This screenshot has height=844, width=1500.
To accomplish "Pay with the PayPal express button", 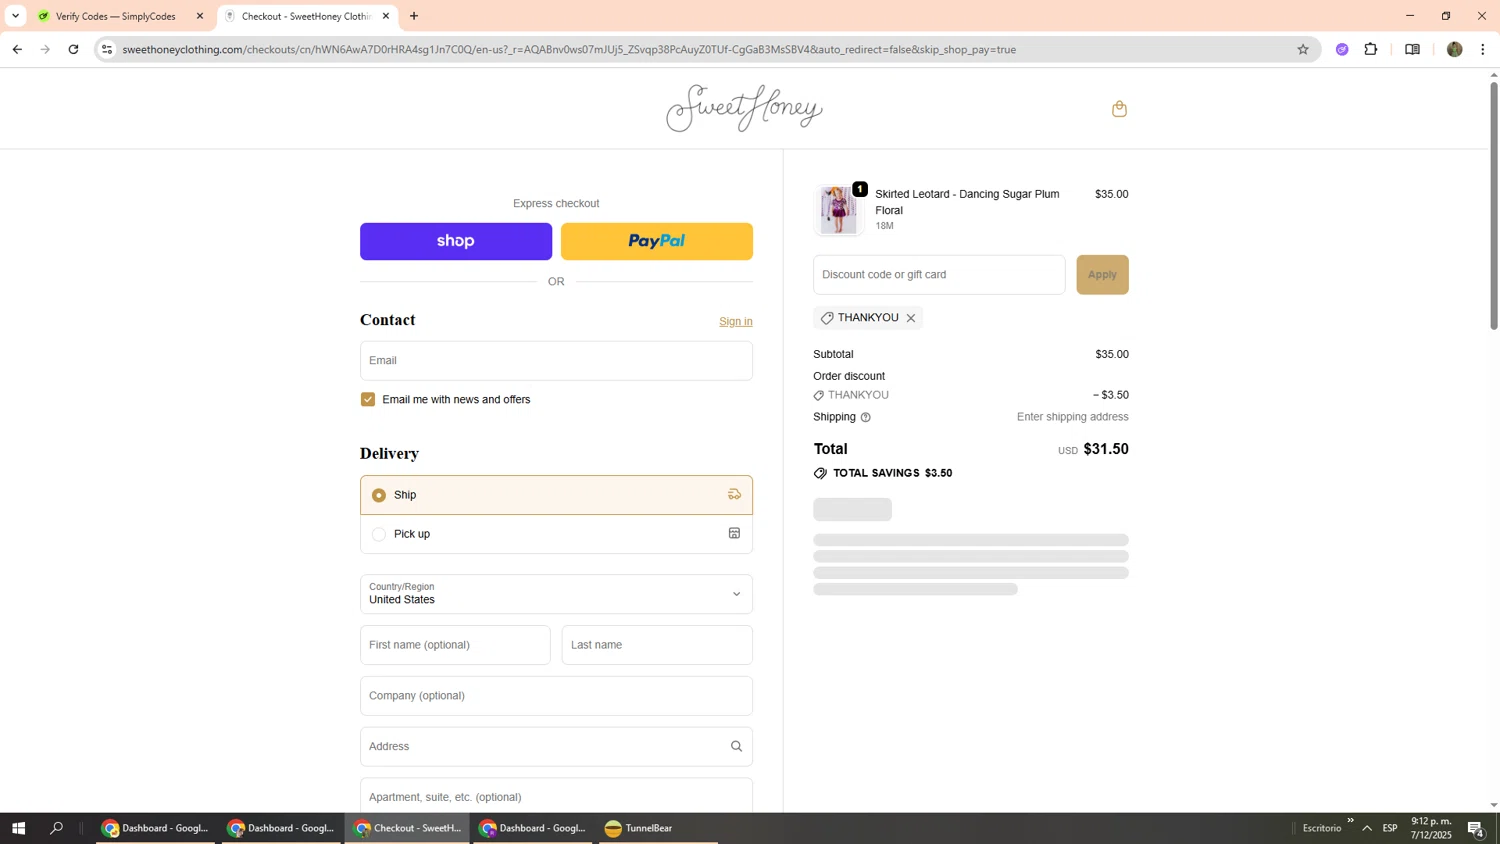I will (657, 241).
